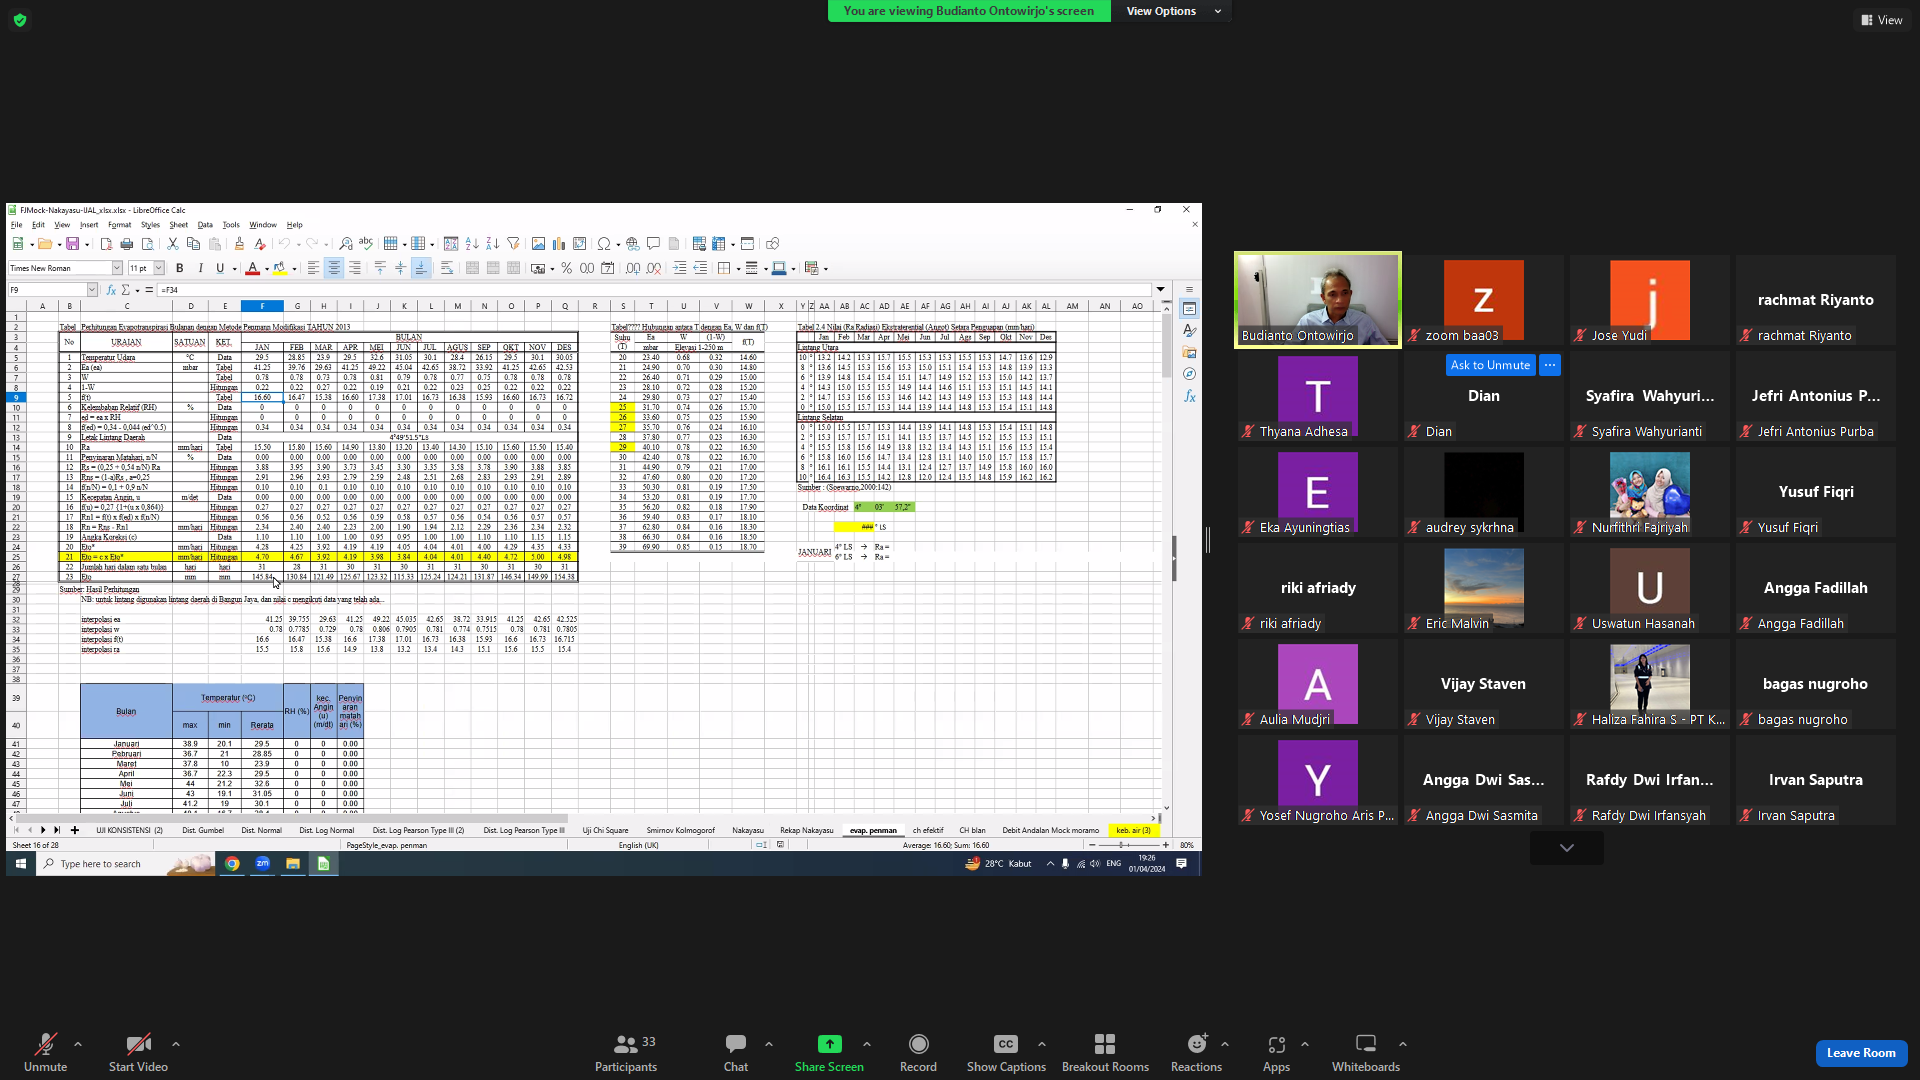Click the Insert Hyperlink icon in Calc

(632, 244)
